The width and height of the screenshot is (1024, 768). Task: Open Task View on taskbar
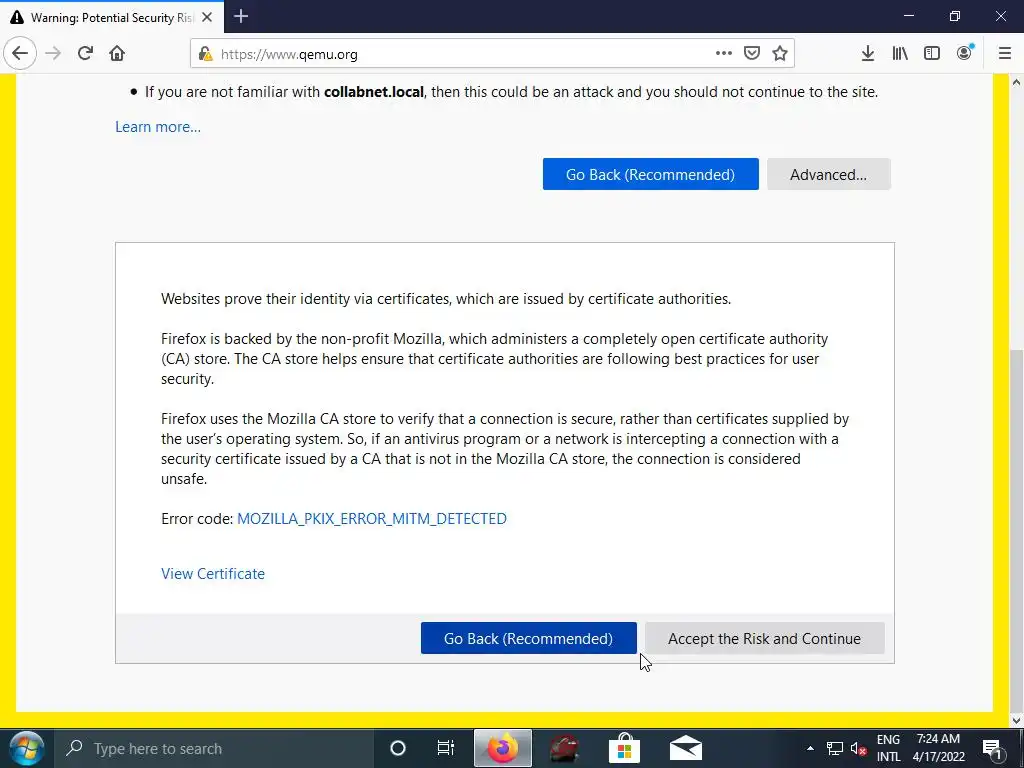pyautogui.click(x=445, y=748)
